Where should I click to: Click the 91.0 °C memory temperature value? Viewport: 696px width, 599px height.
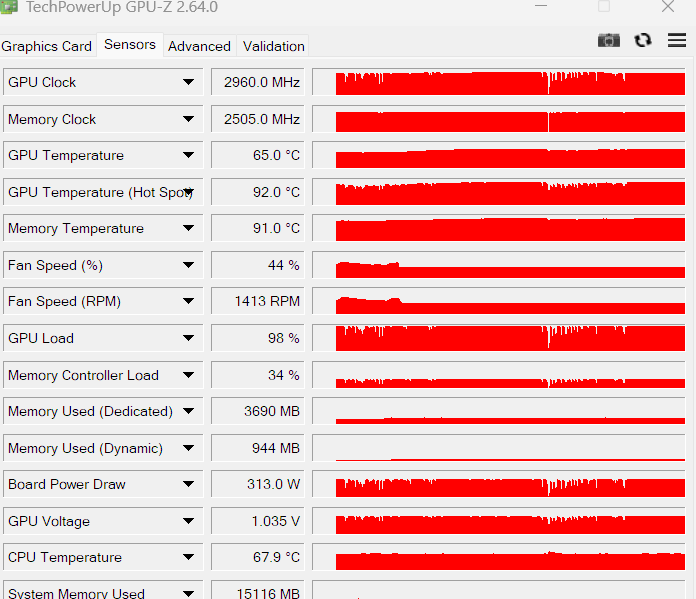(258, 228)
